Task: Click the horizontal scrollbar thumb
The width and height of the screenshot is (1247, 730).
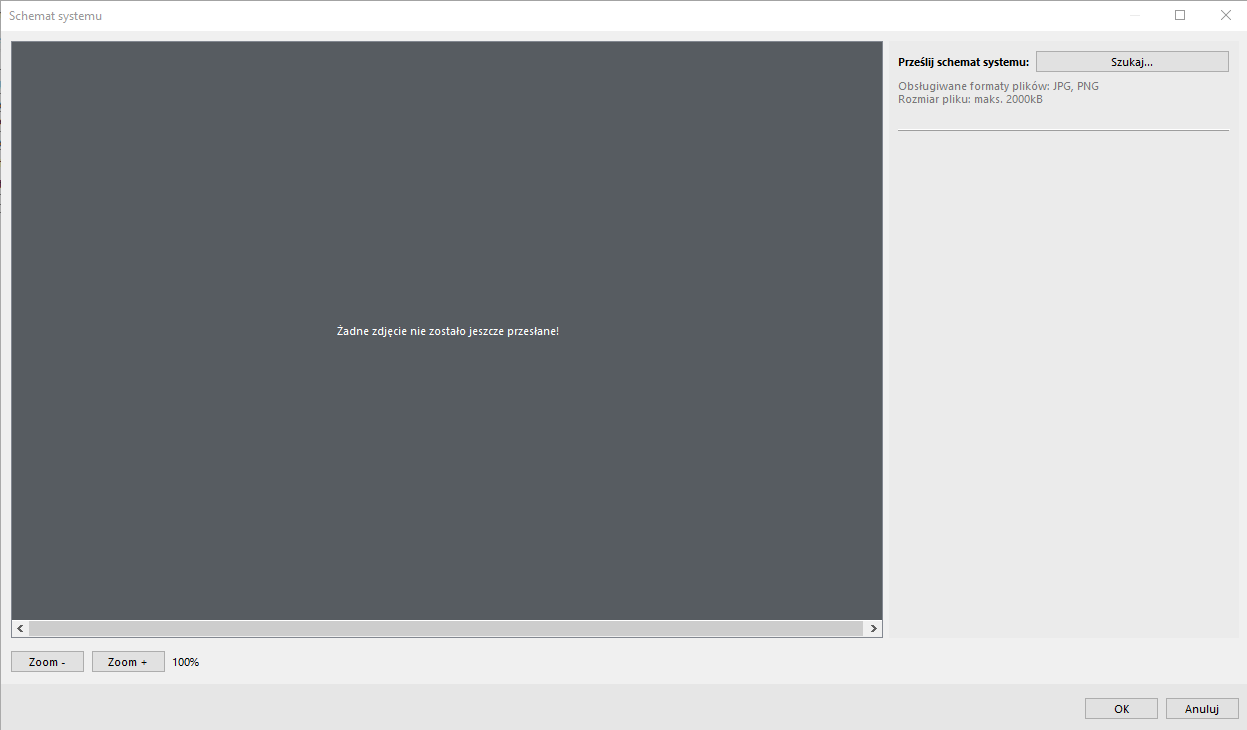Action: [445, 629]
